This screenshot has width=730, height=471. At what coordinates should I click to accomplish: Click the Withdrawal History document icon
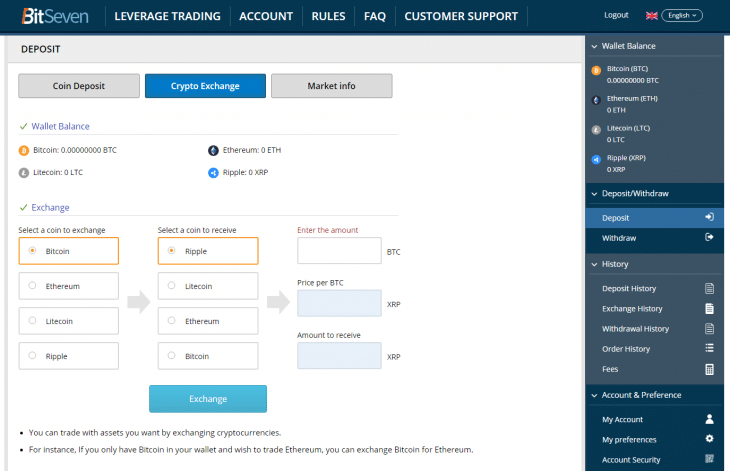(x=709, y=329)
